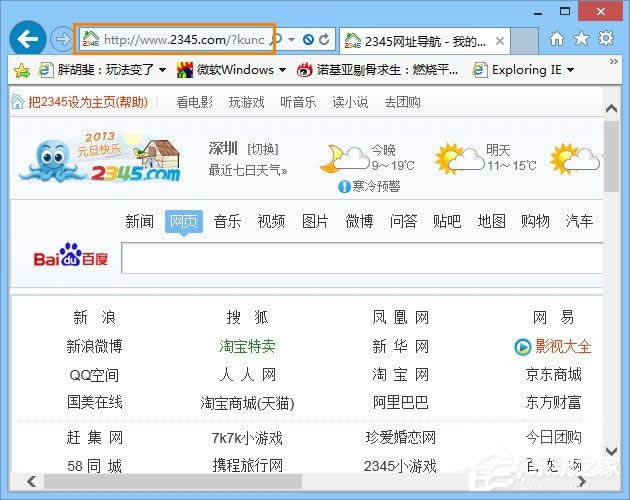Click the 去团购 link

click(403, 102)
